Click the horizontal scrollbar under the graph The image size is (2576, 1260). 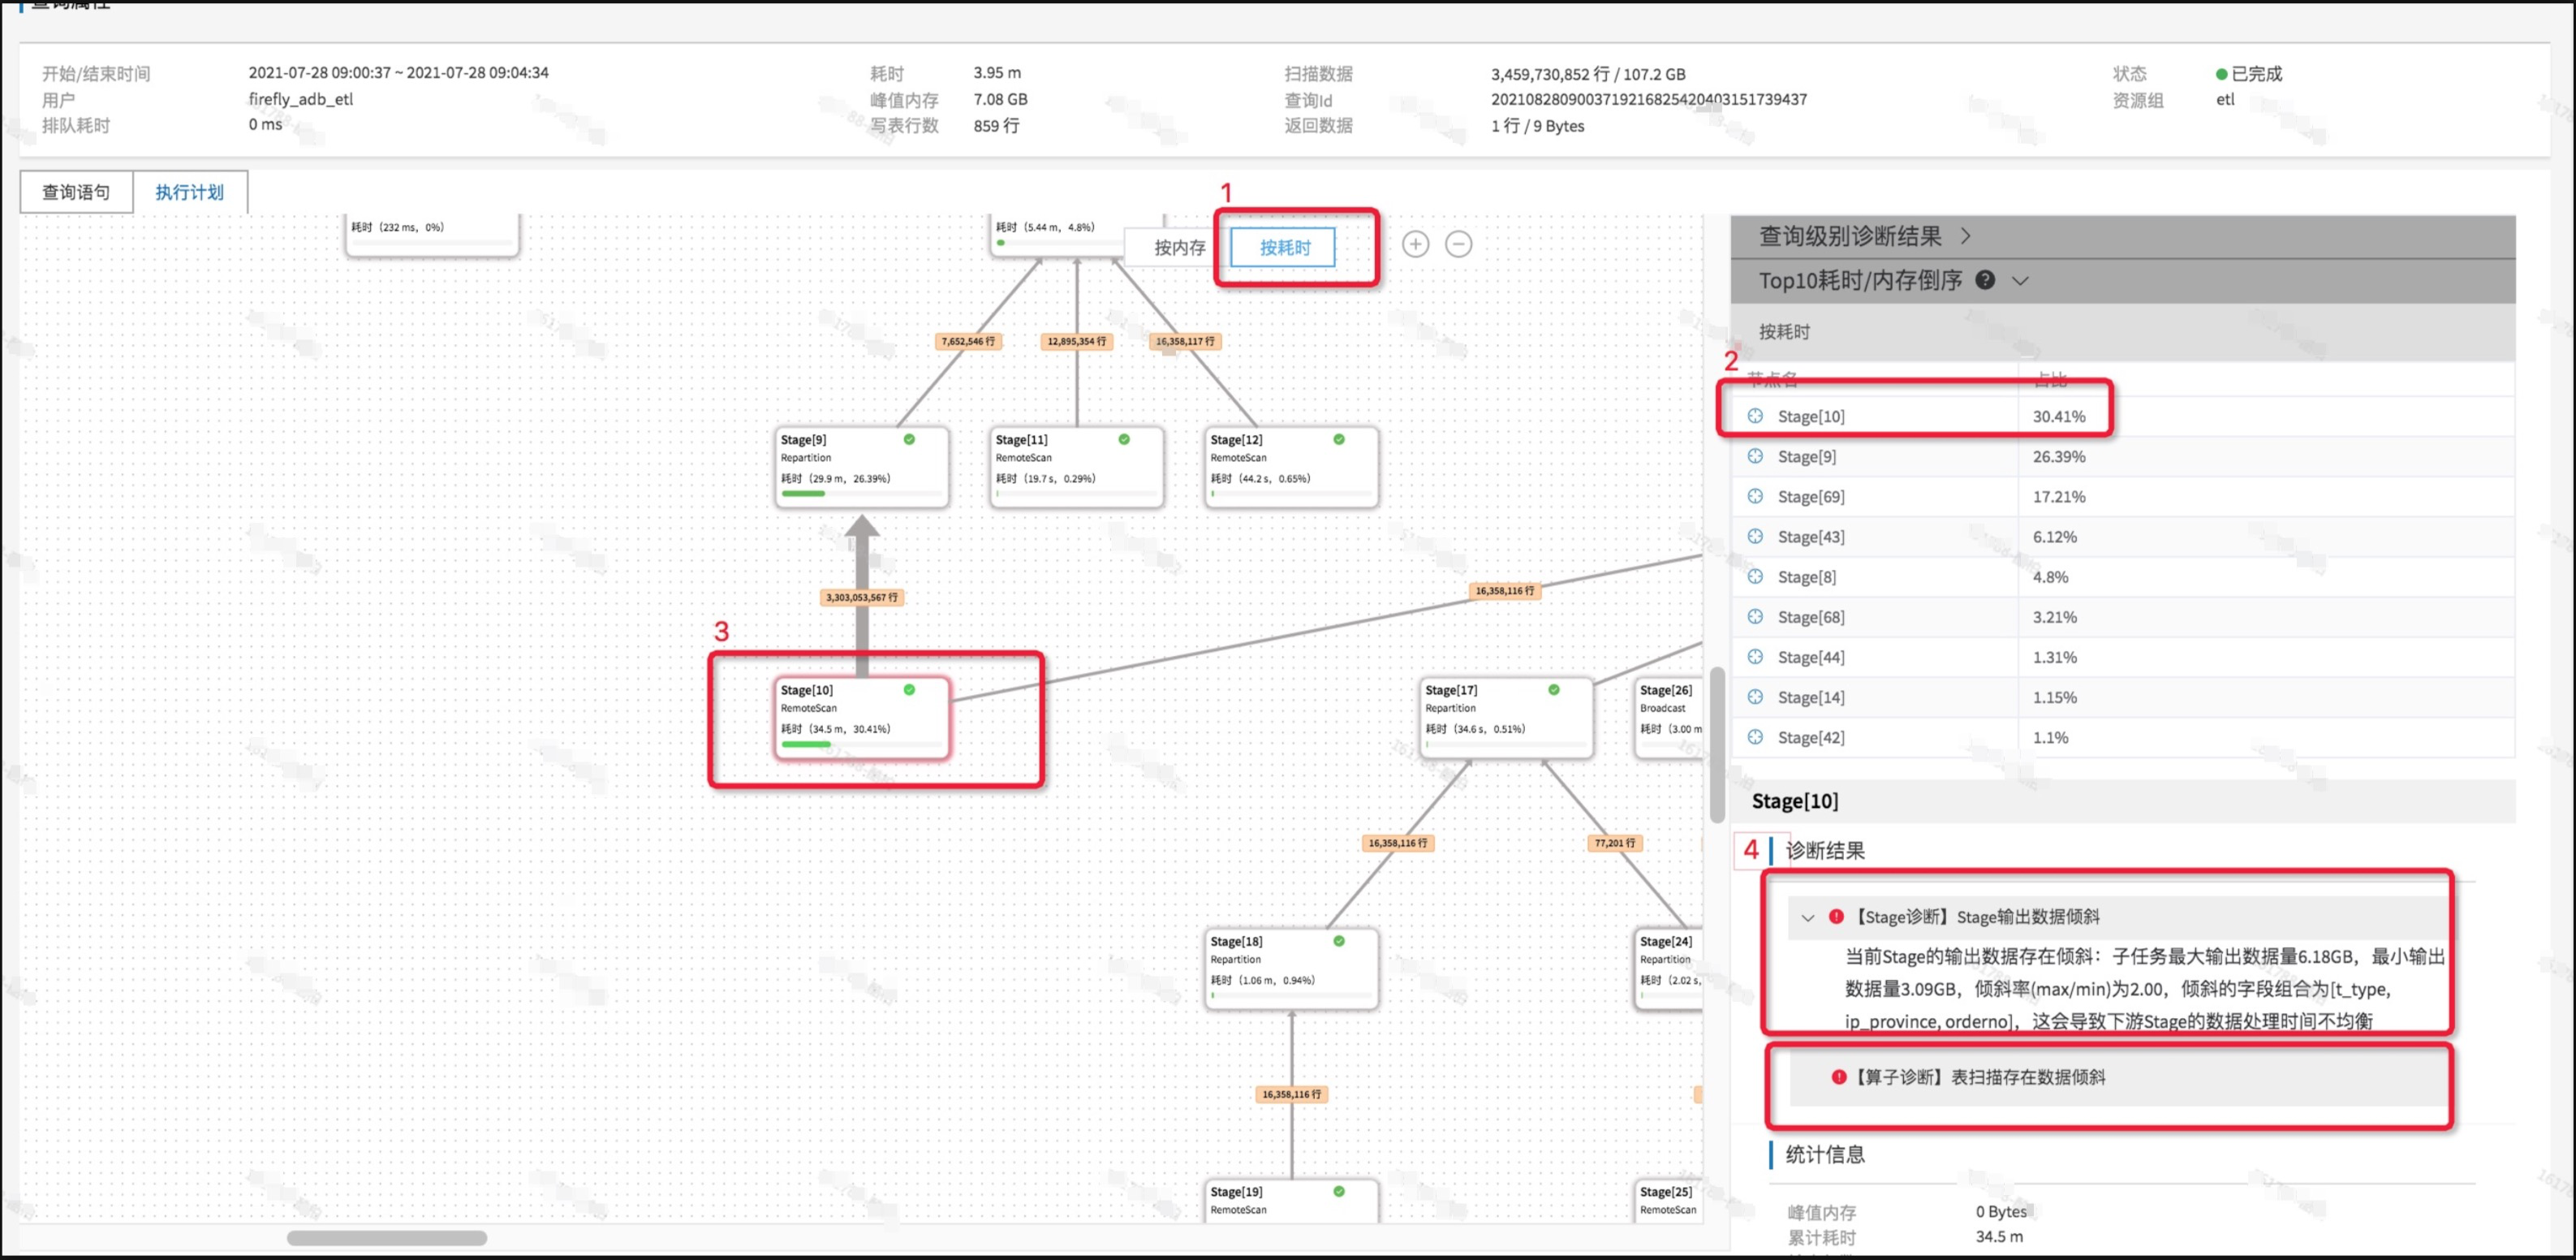click(x=387, y=1238)
